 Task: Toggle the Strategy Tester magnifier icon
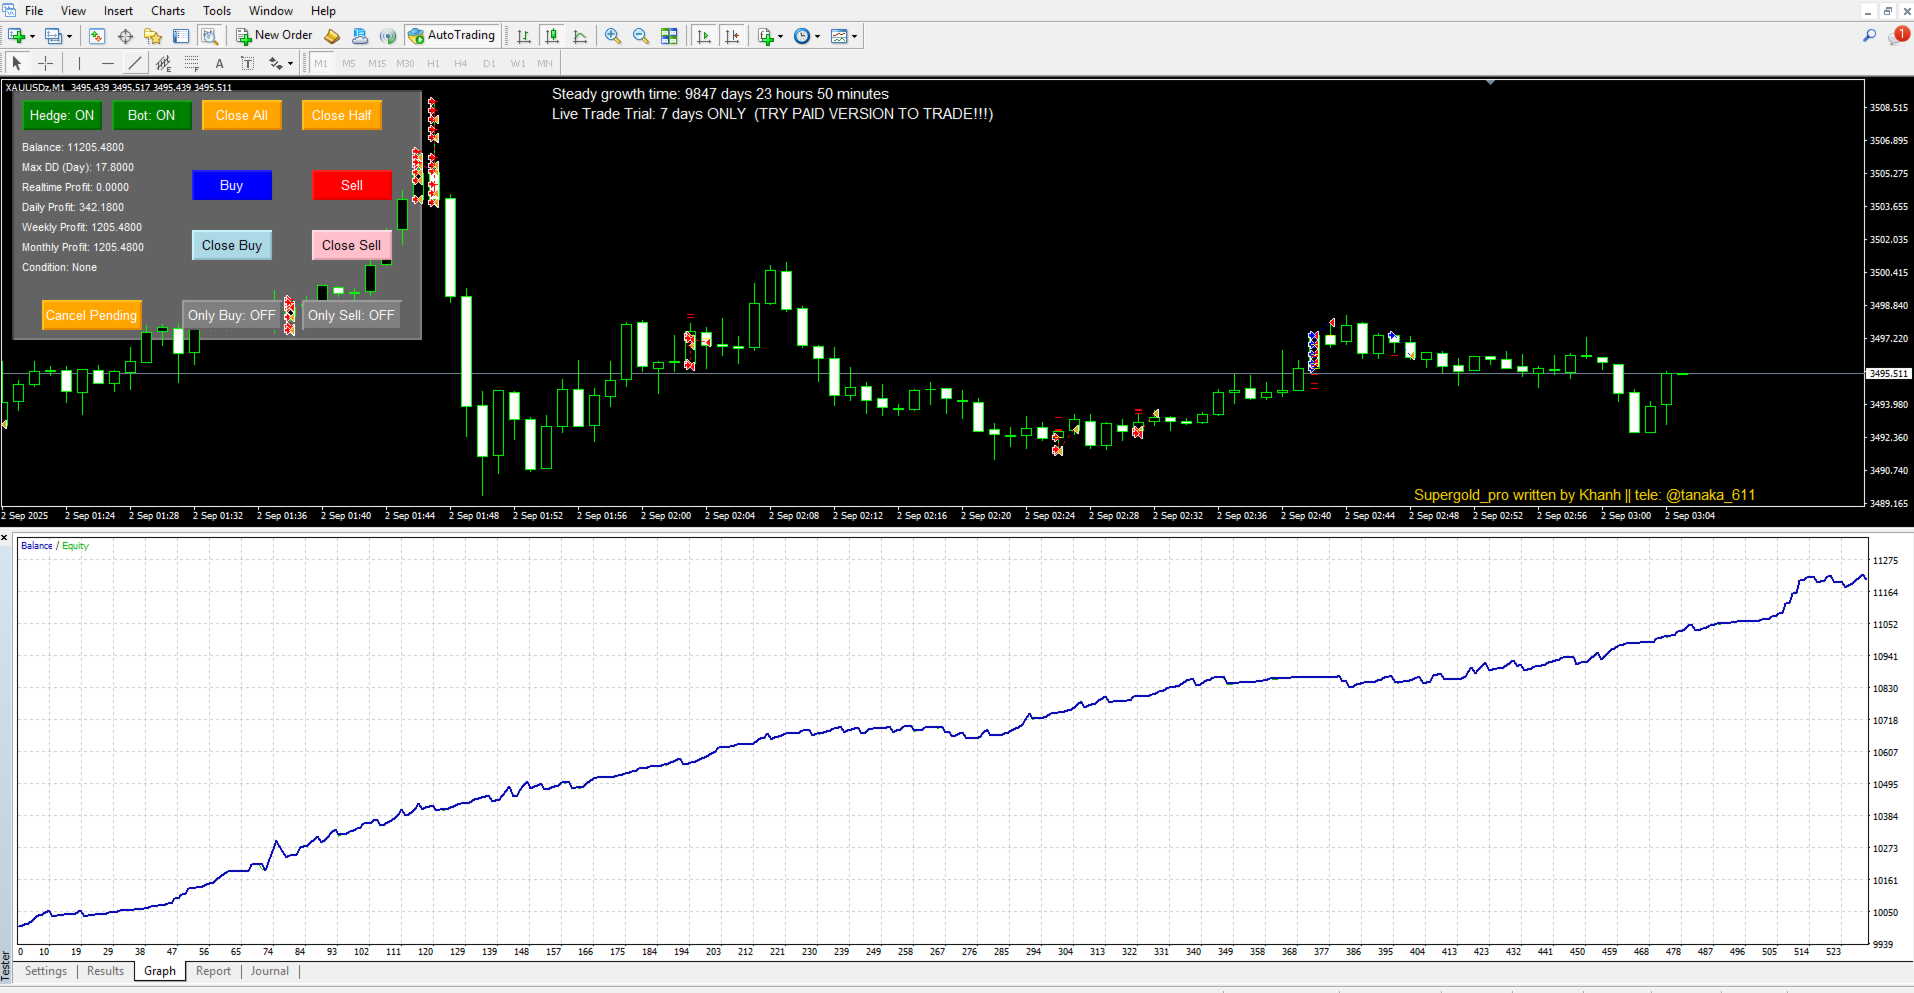[209, 36]
